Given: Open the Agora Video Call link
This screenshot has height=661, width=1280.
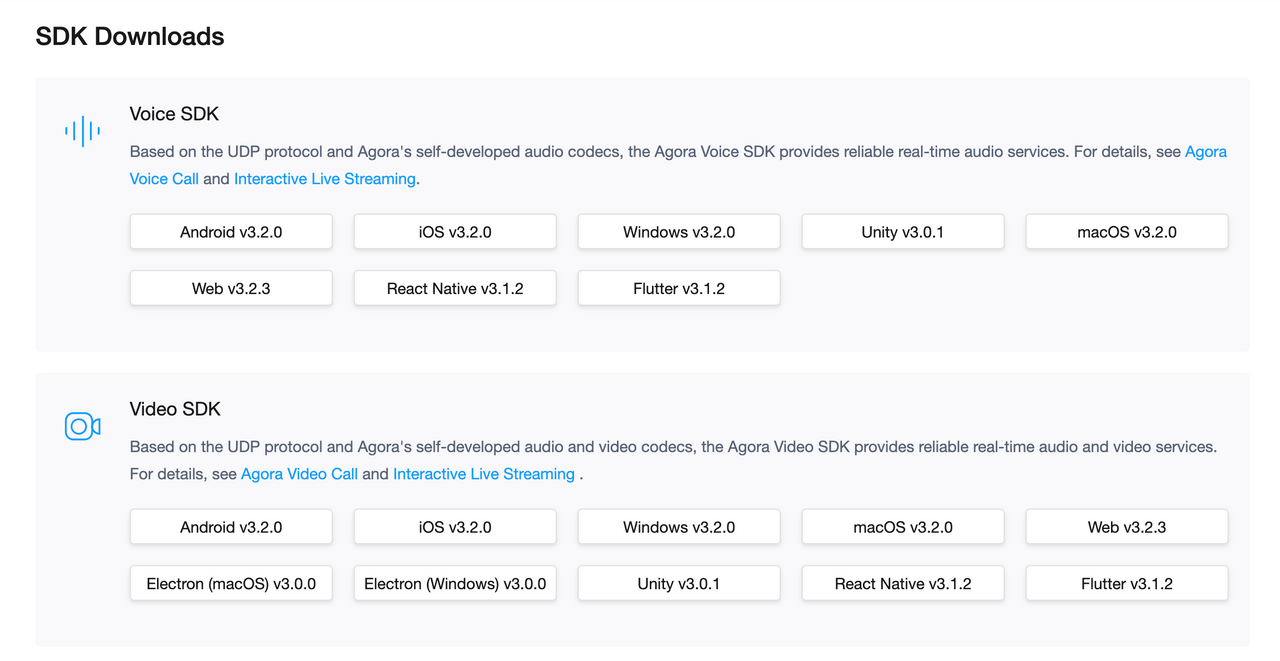Looking at the screenshot, I should coord(299,474).
